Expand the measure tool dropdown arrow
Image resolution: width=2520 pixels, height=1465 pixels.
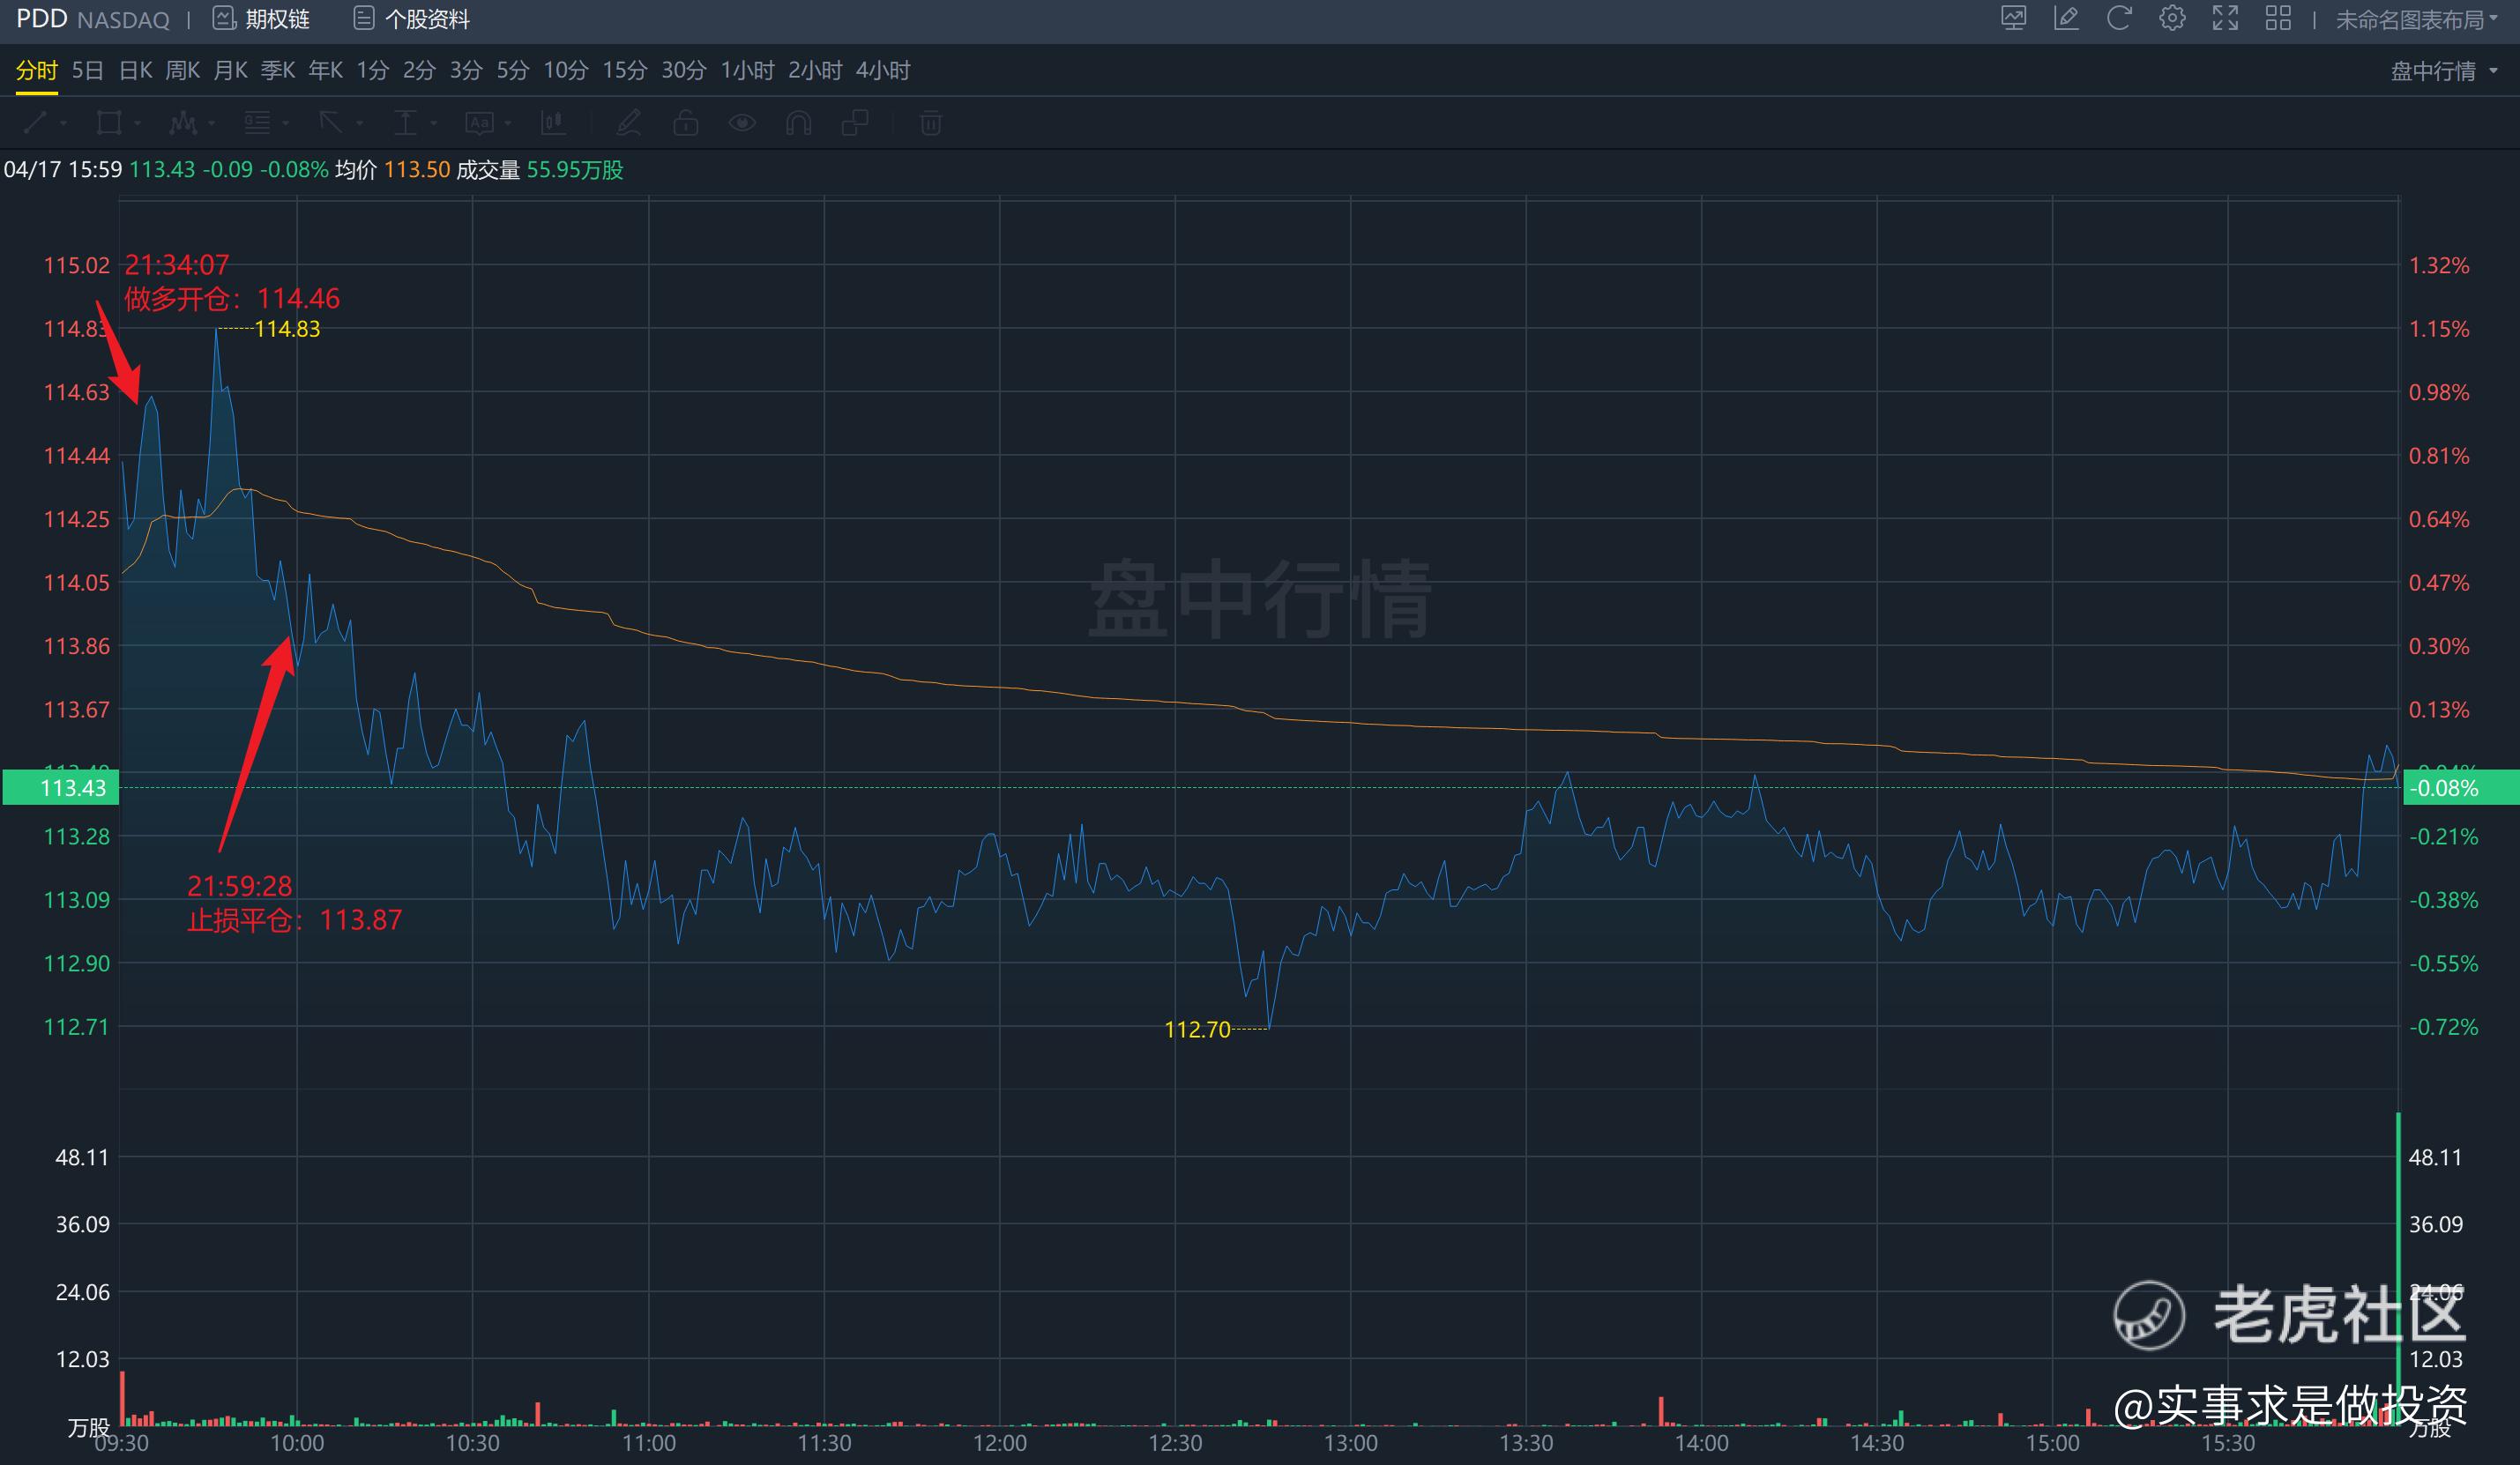(434, 124)
